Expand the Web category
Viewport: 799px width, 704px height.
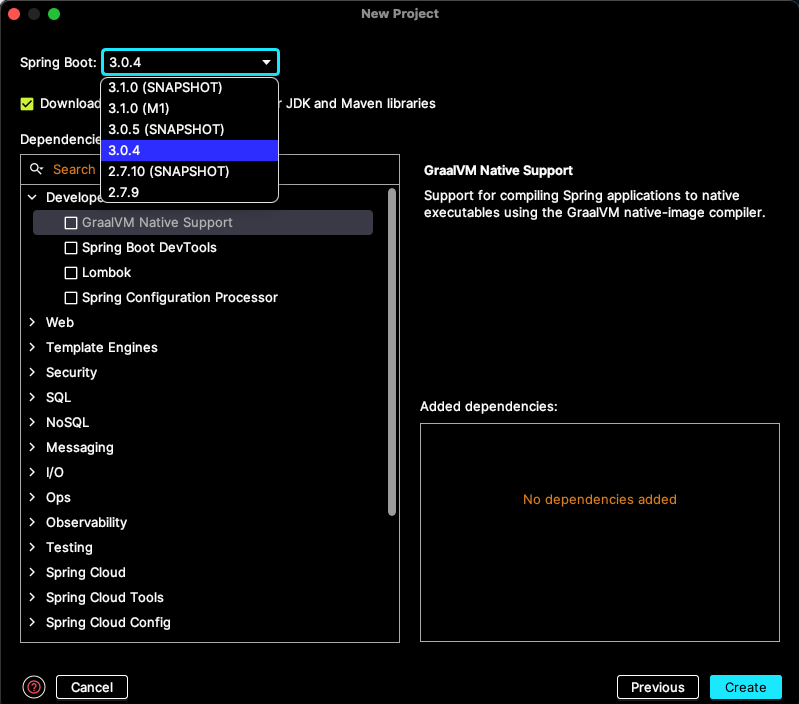(x=32, y=322)
